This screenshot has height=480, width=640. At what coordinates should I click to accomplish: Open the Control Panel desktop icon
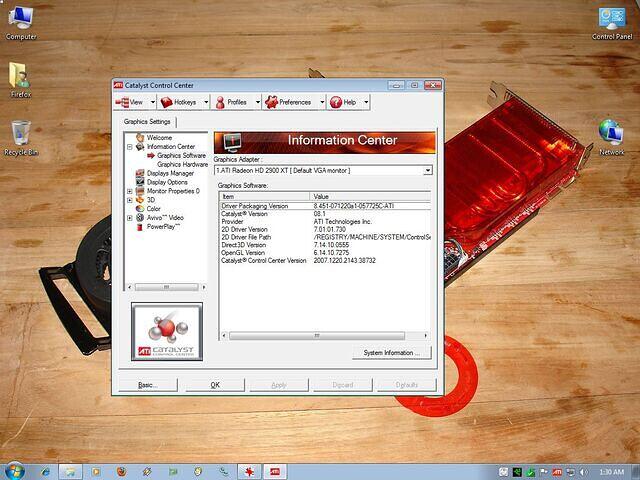coord(612,23)
